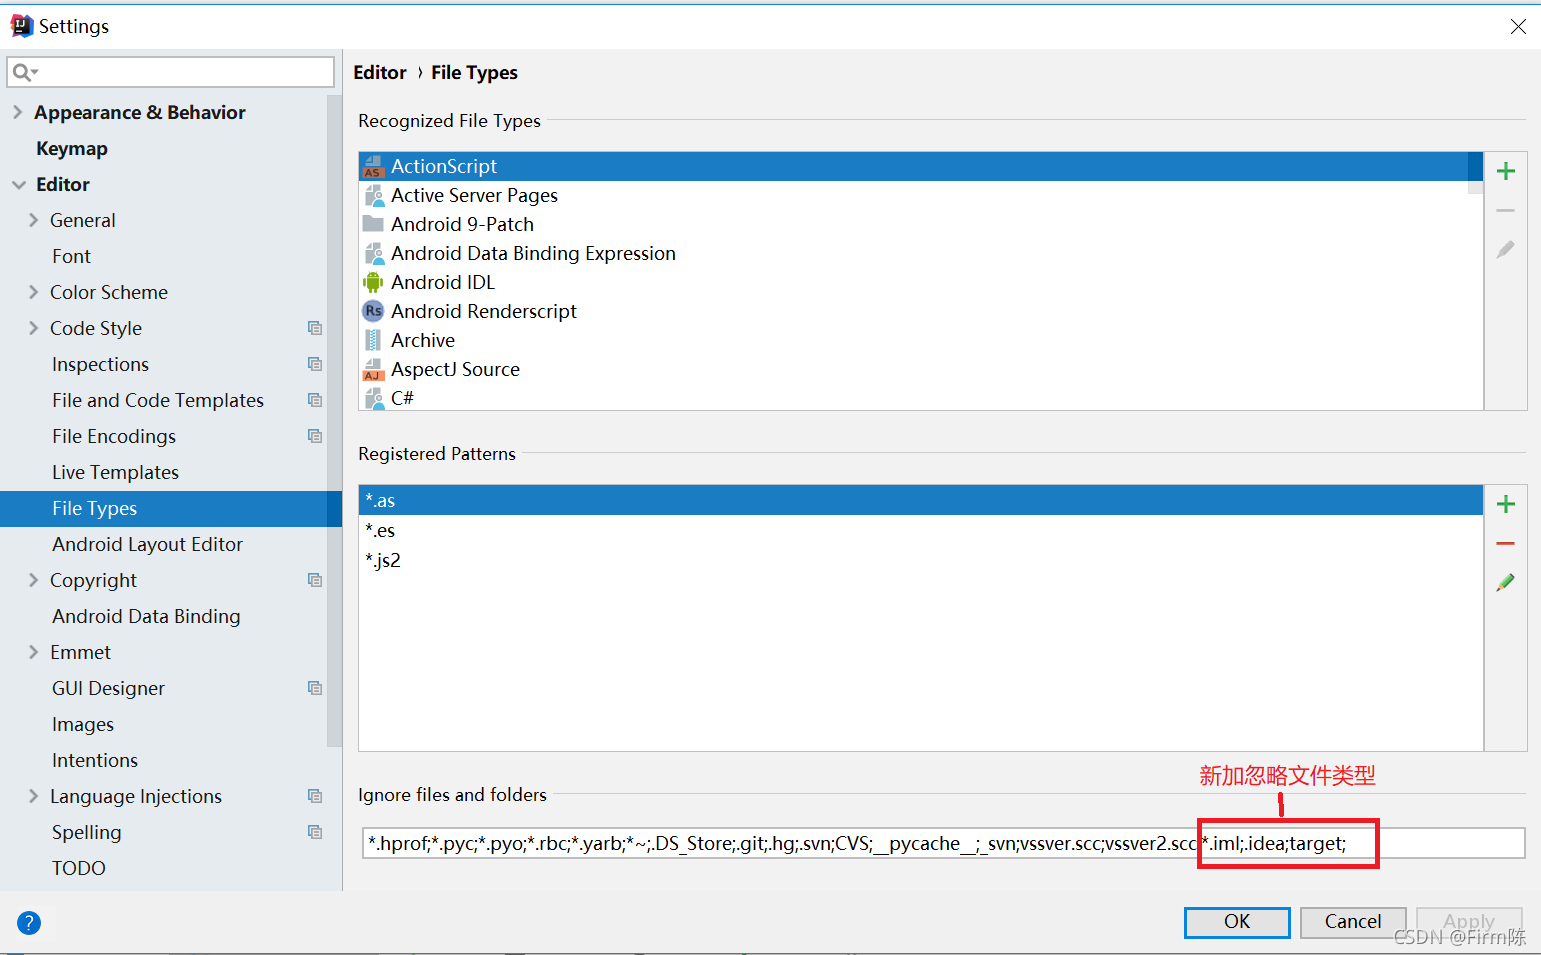Click the Android IDL robot icon
1541x955 pixels.
[x=373, y=282]
